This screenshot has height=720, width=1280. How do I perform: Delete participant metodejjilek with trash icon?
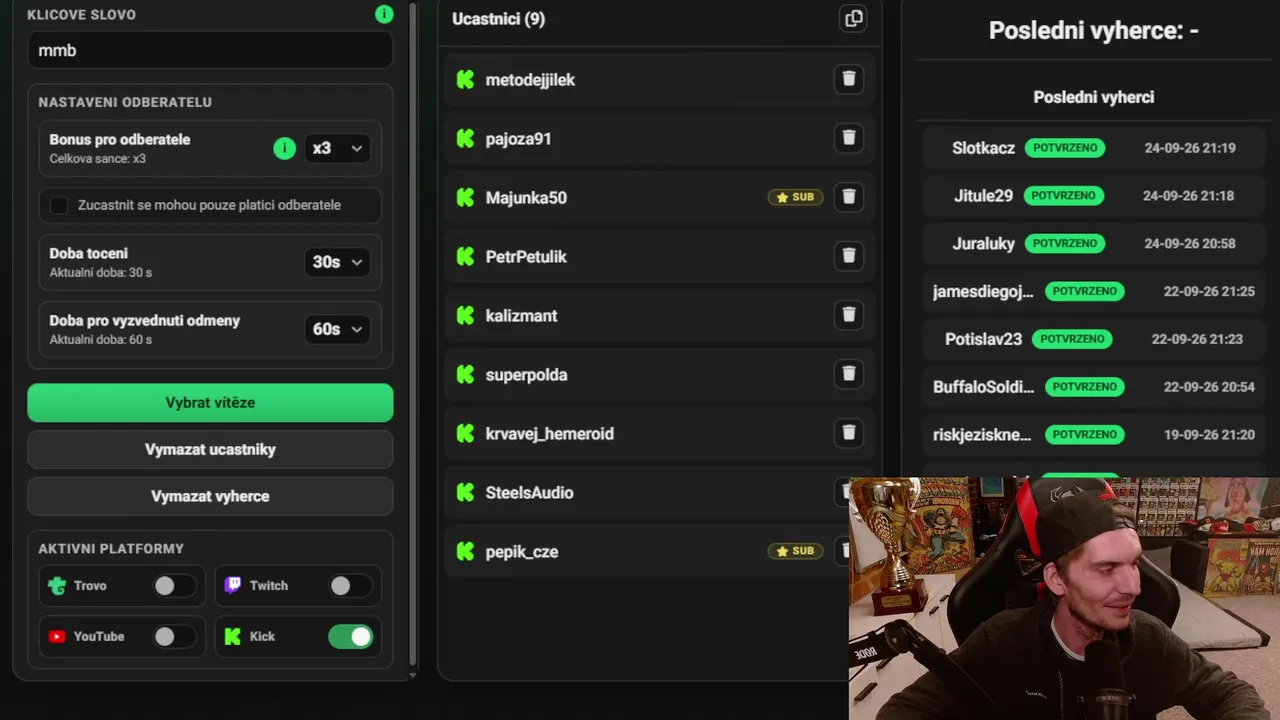coord(849,79)
